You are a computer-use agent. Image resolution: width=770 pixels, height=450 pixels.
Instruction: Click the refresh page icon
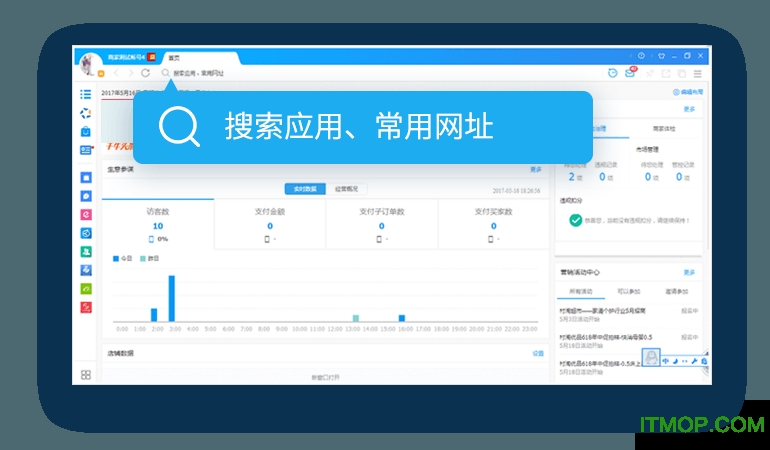[x=146, y=73]
